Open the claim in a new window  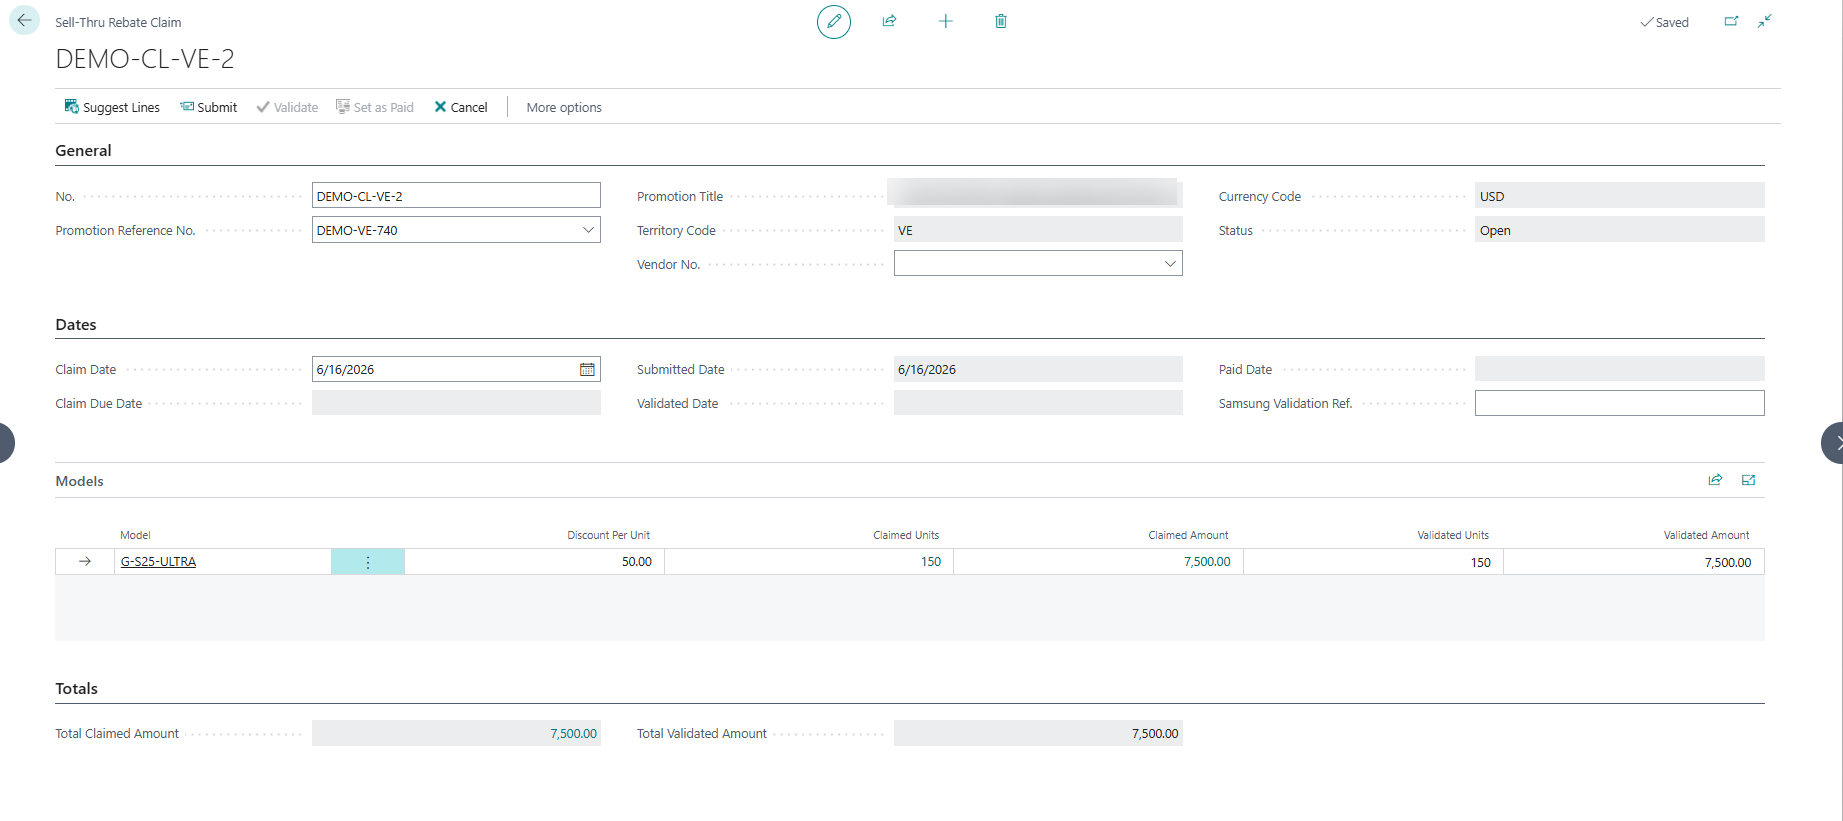[1731, 21]
